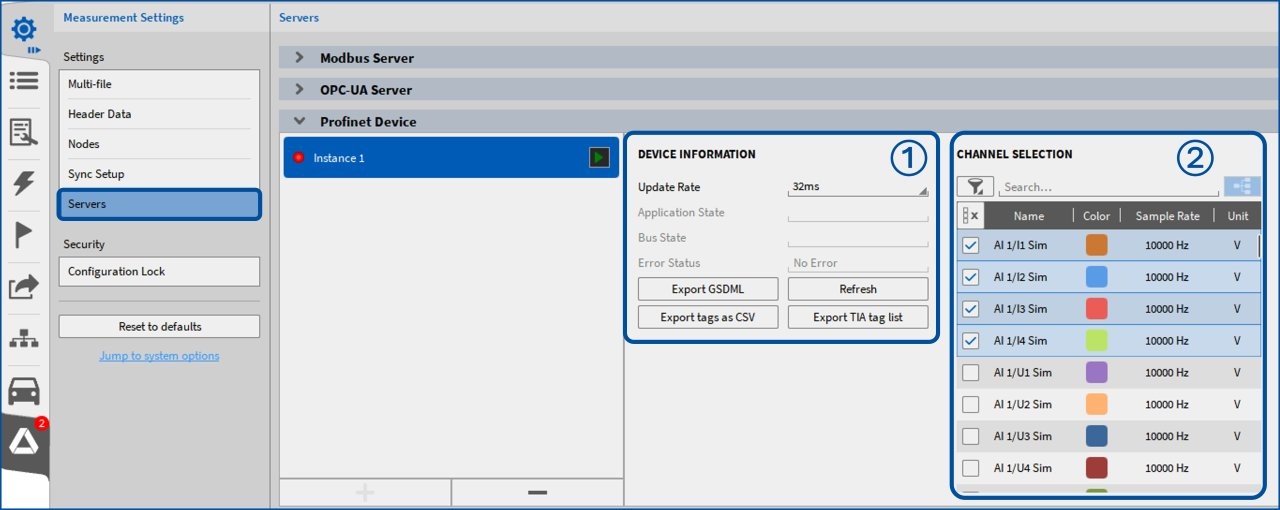Open the vehicle car sidebar icon
Viewport: 1280px width, 510px height.
(x=23, y=390)
